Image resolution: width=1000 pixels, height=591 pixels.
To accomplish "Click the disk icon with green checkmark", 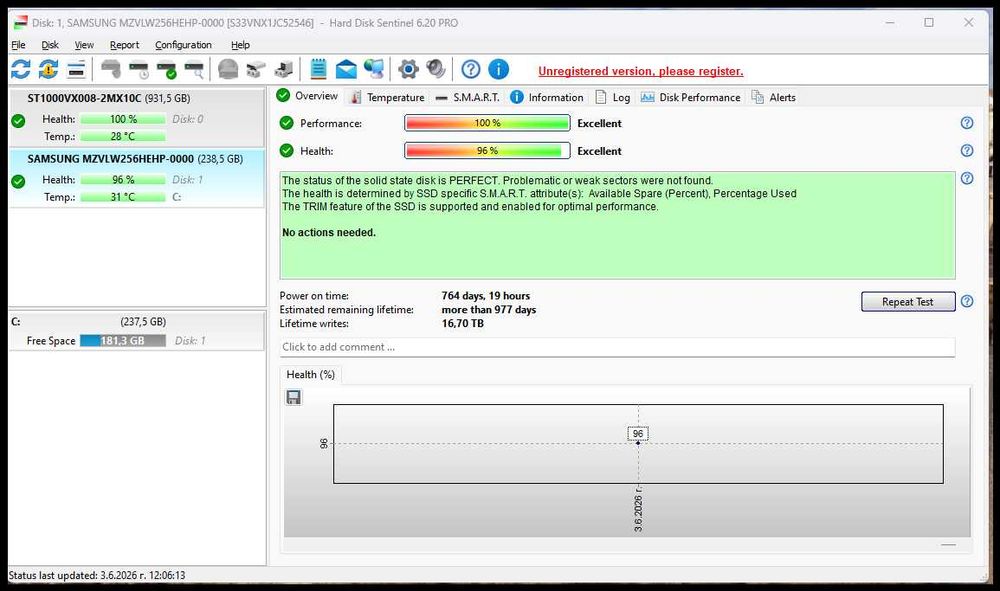I will 166,69.
